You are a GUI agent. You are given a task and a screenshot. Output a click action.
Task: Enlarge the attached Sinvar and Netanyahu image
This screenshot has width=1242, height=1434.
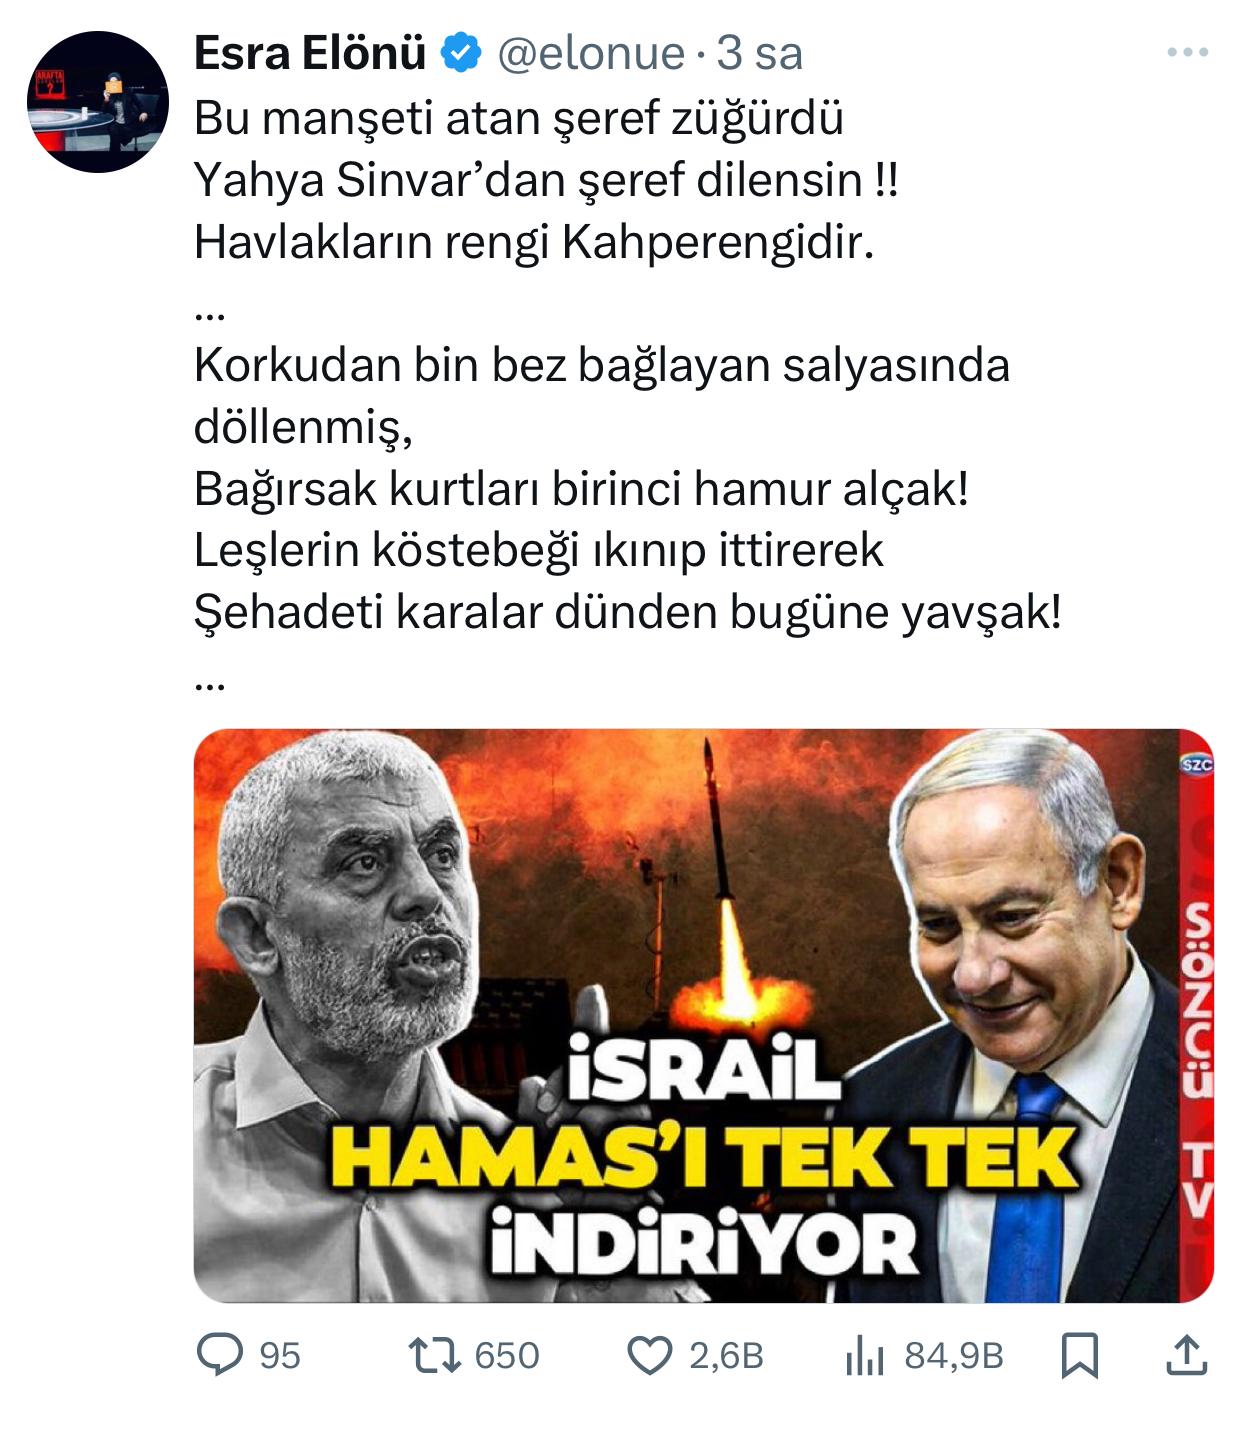click(x=703, y=1015)
